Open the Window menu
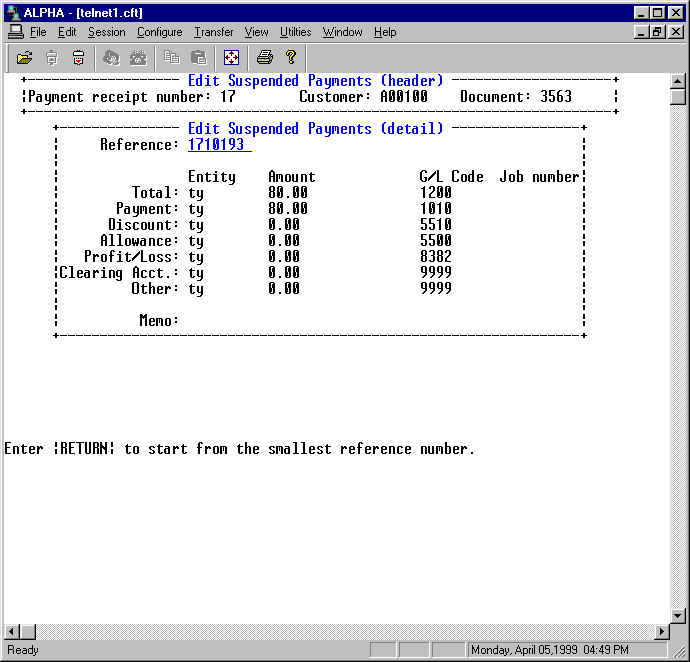Screen dimensions: 690x662 click(x=342, y=32)
